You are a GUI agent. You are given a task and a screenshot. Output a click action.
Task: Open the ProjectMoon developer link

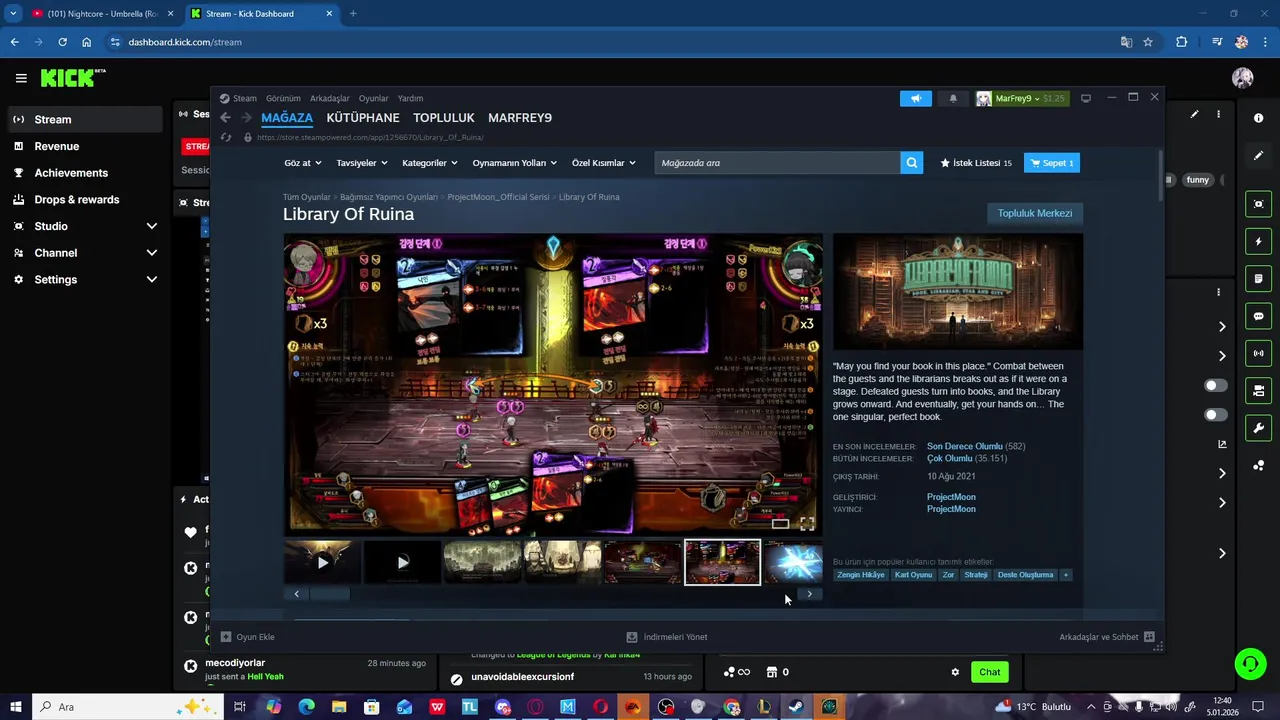(951, 497)
